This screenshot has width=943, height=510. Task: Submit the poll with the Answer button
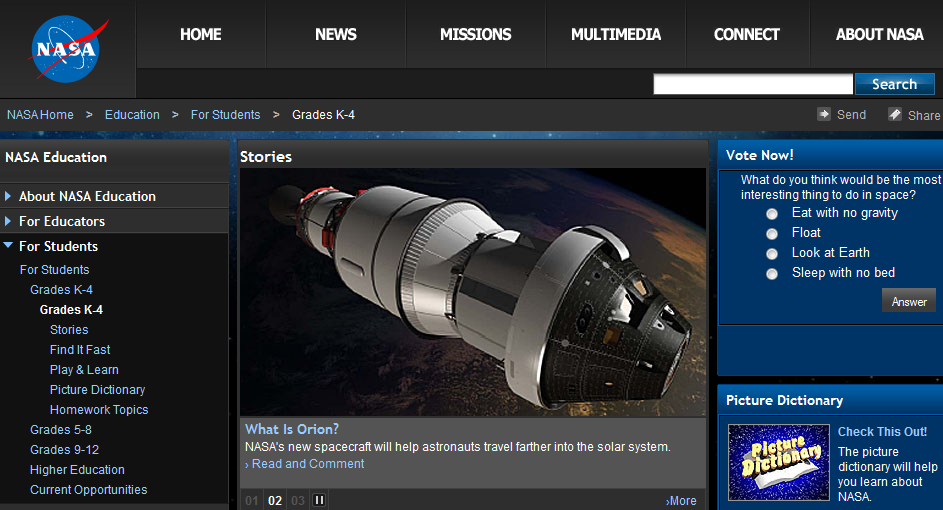909,301
